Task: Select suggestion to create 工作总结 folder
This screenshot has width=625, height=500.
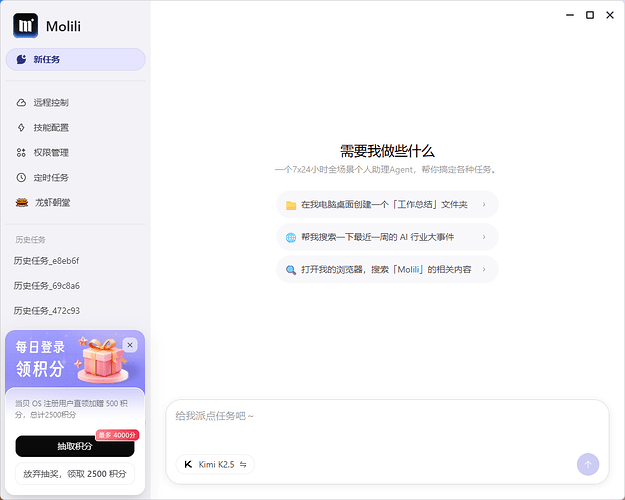Action: coord(387,205)
